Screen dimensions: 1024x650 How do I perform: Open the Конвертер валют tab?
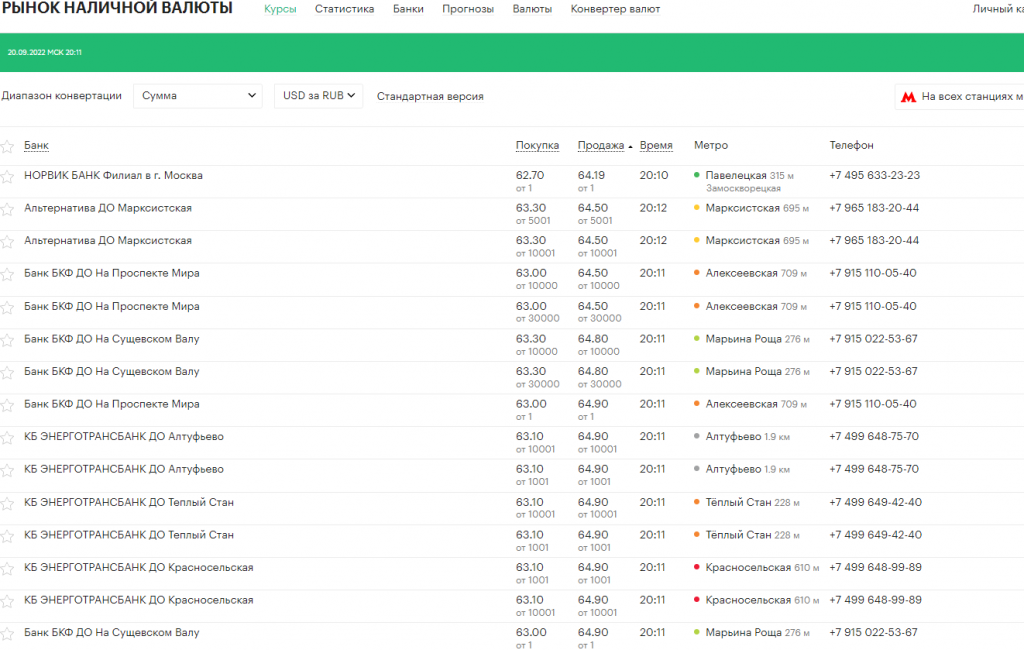coord(615,9)
